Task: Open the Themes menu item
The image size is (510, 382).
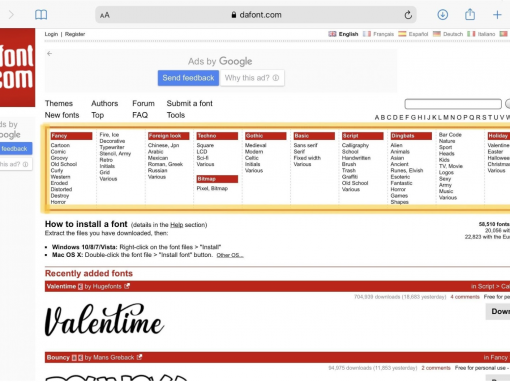Action: tap(59, 103)
